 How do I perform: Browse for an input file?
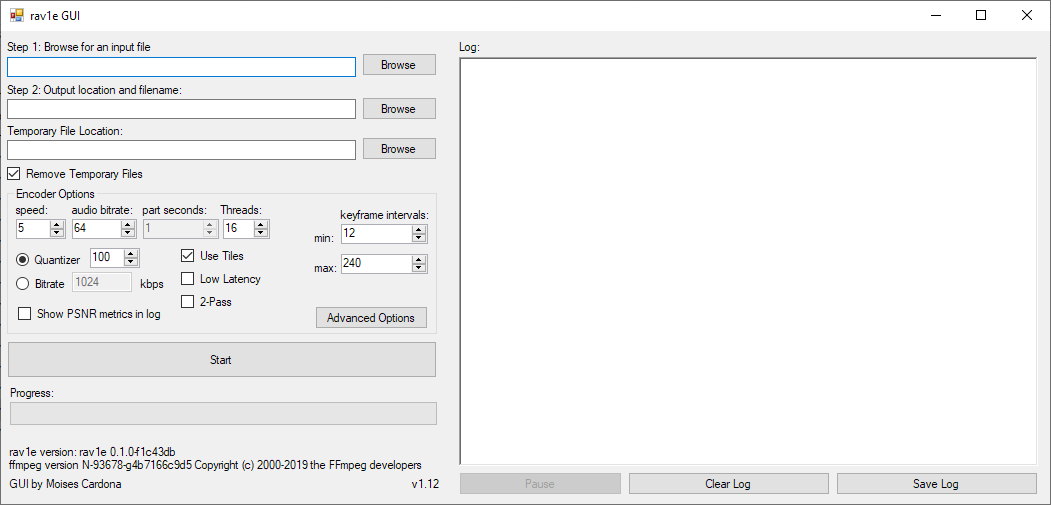click(x=398, y=65)
